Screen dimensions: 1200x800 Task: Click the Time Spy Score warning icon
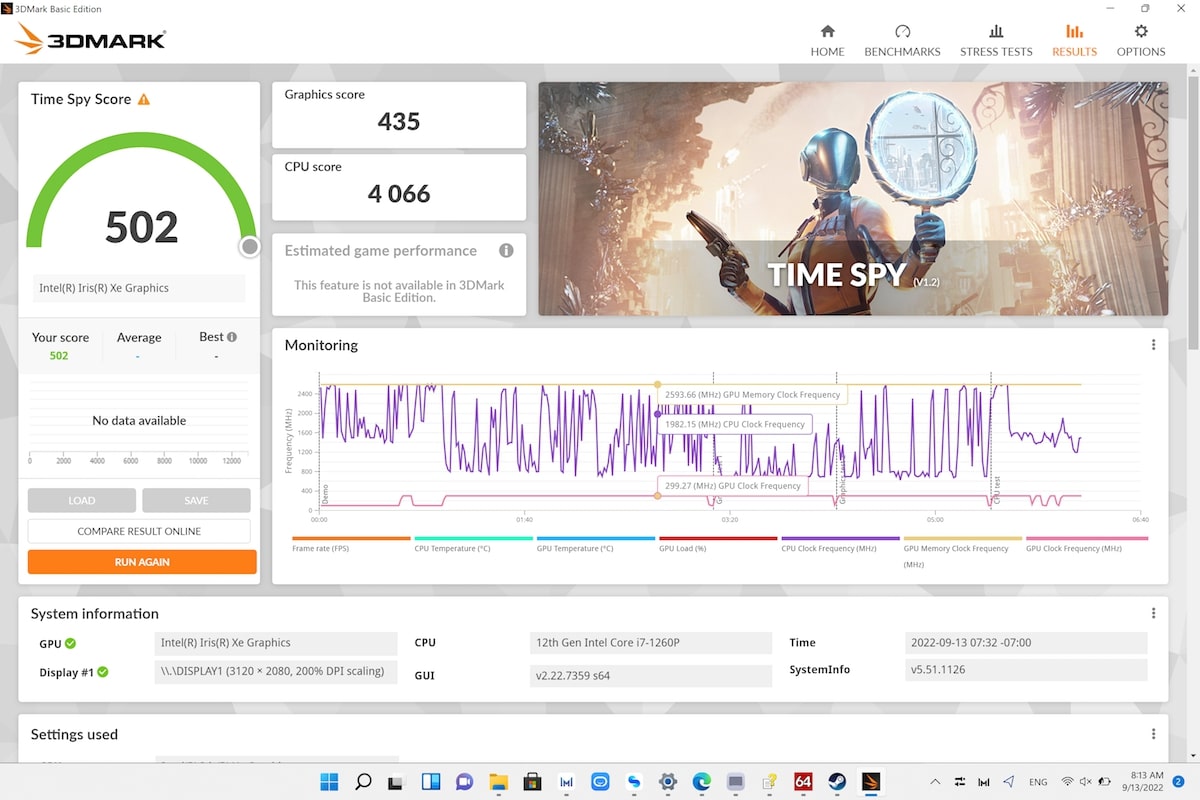[144, 99]
